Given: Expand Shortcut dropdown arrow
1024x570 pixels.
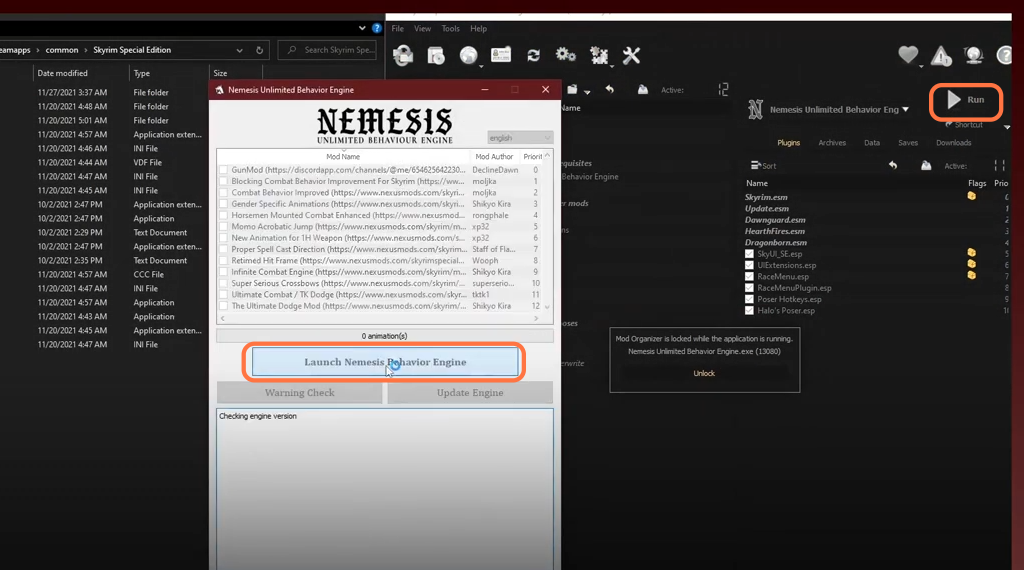Looking at the screenshot, I should pos(1007,127).
